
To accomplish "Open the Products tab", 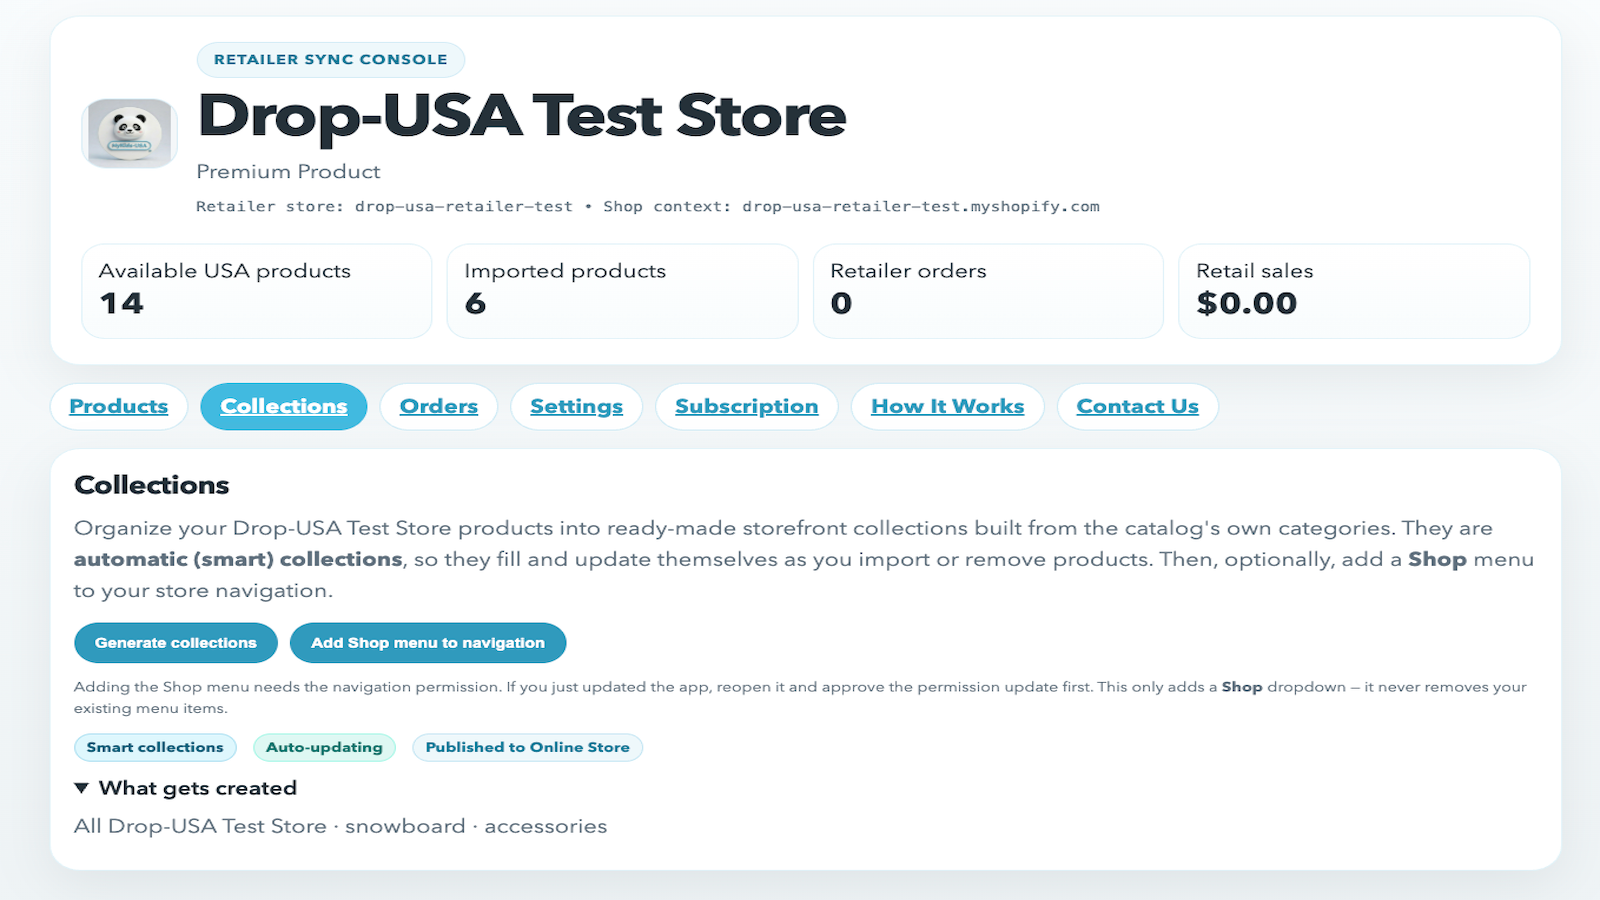I will click(x=119, y=406).
